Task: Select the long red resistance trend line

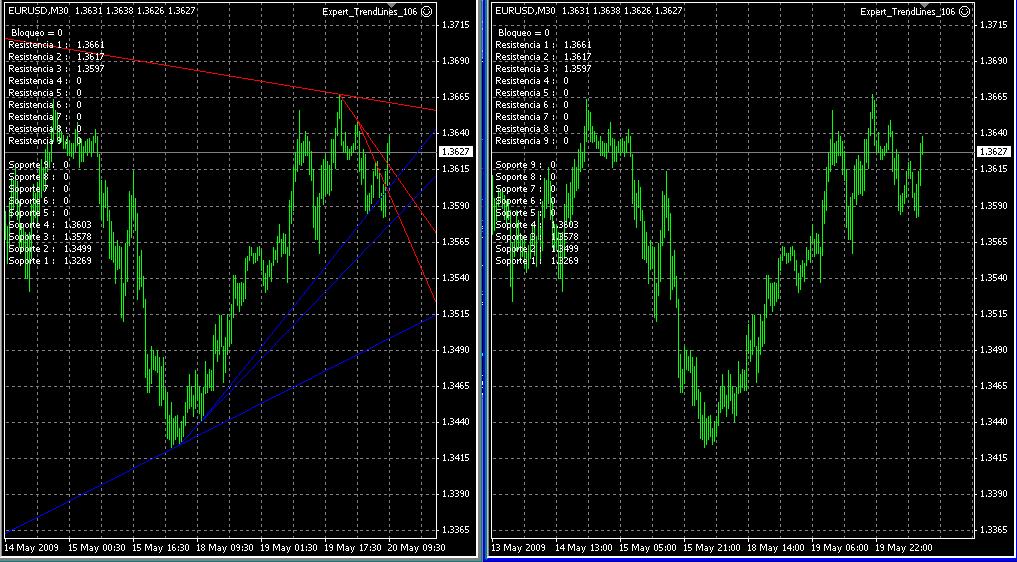Action: point(221,75)
